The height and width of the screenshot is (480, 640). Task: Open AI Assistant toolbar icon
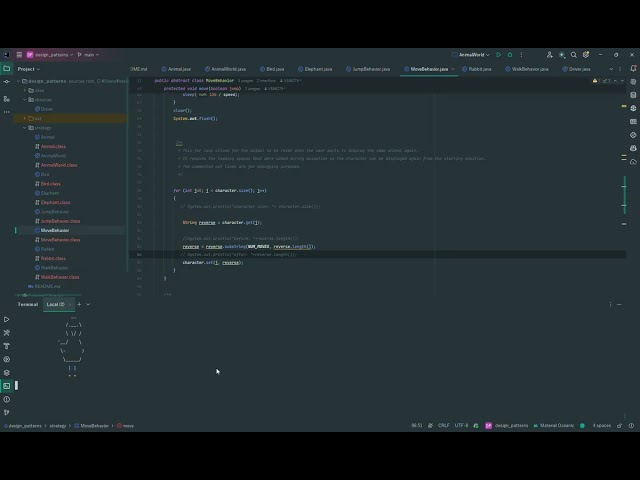tap(562, 55)
